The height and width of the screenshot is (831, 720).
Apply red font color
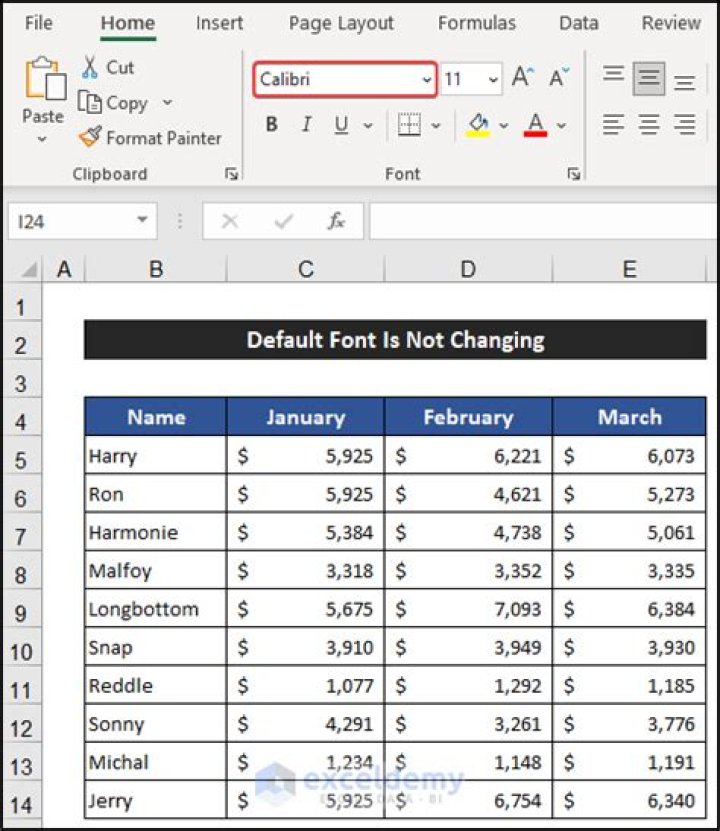(535, 125)
